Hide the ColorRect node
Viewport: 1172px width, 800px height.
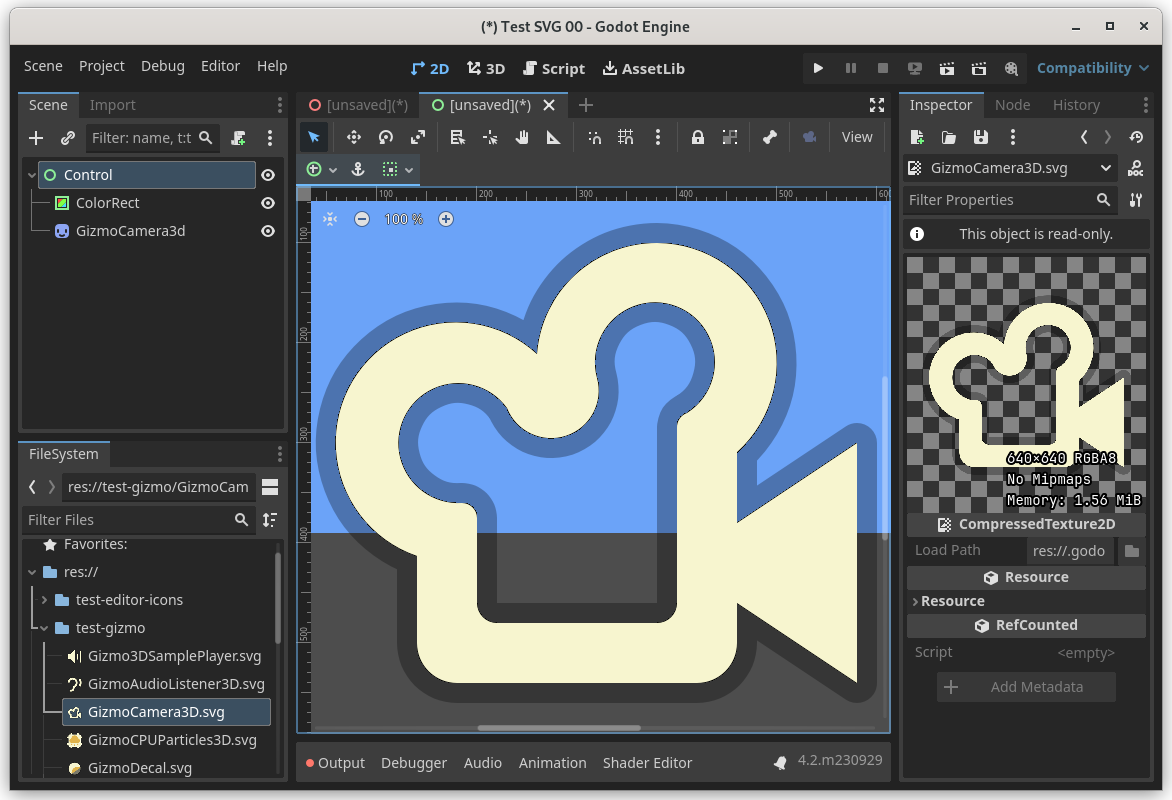(x=267, y=203)
